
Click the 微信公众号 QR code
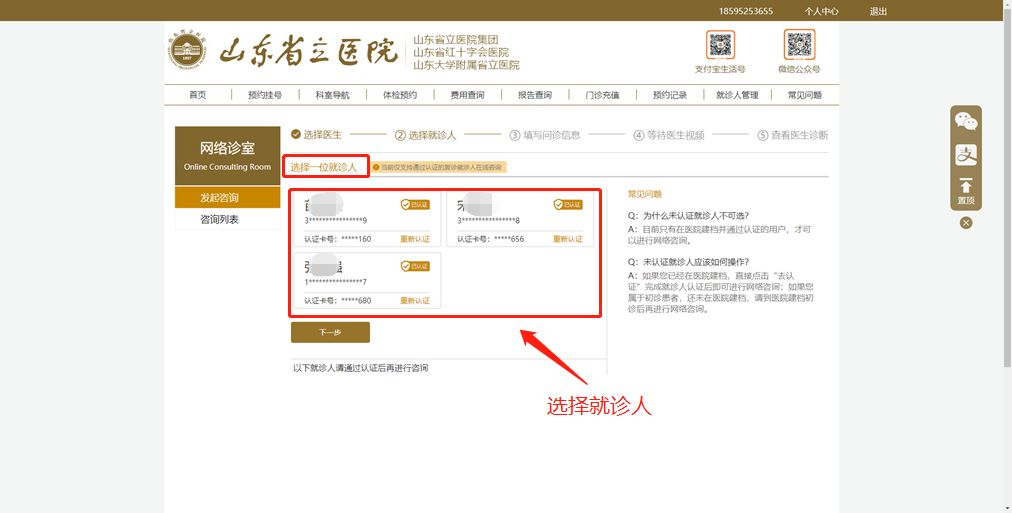pyautogui.click(x=798, y=45)
